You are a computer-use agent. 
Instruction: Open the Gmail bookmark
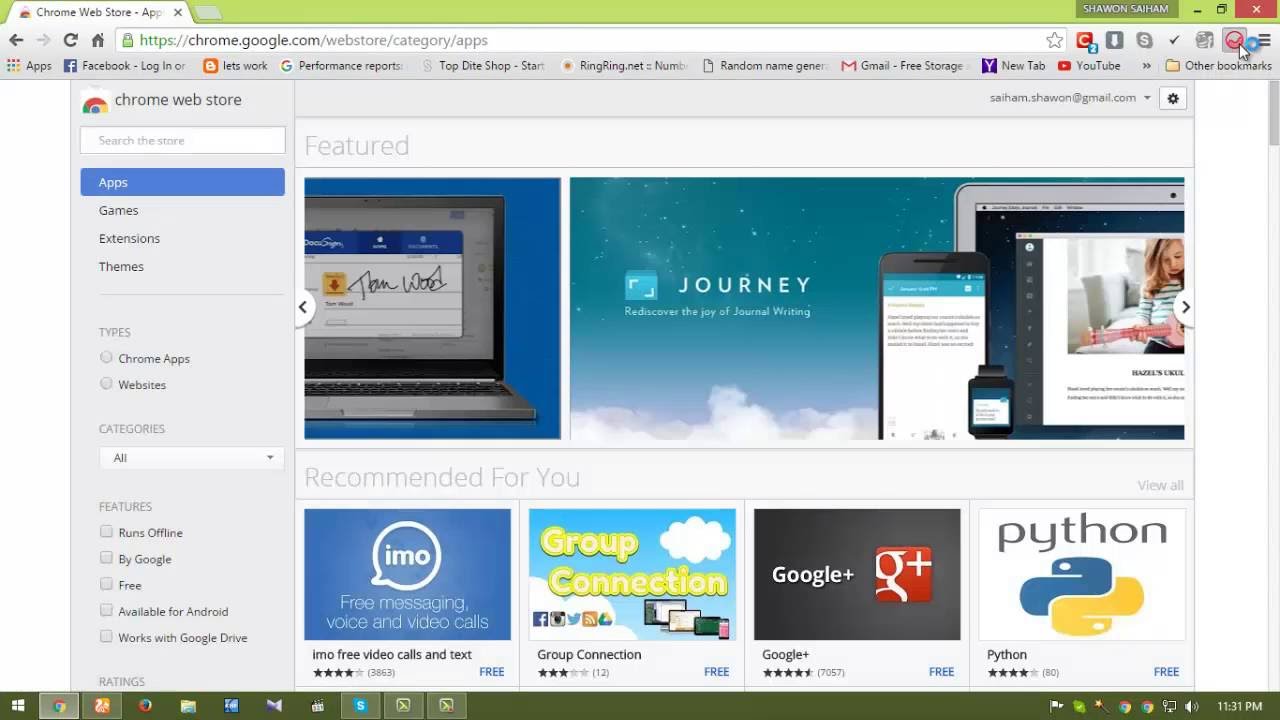(903, 66)
